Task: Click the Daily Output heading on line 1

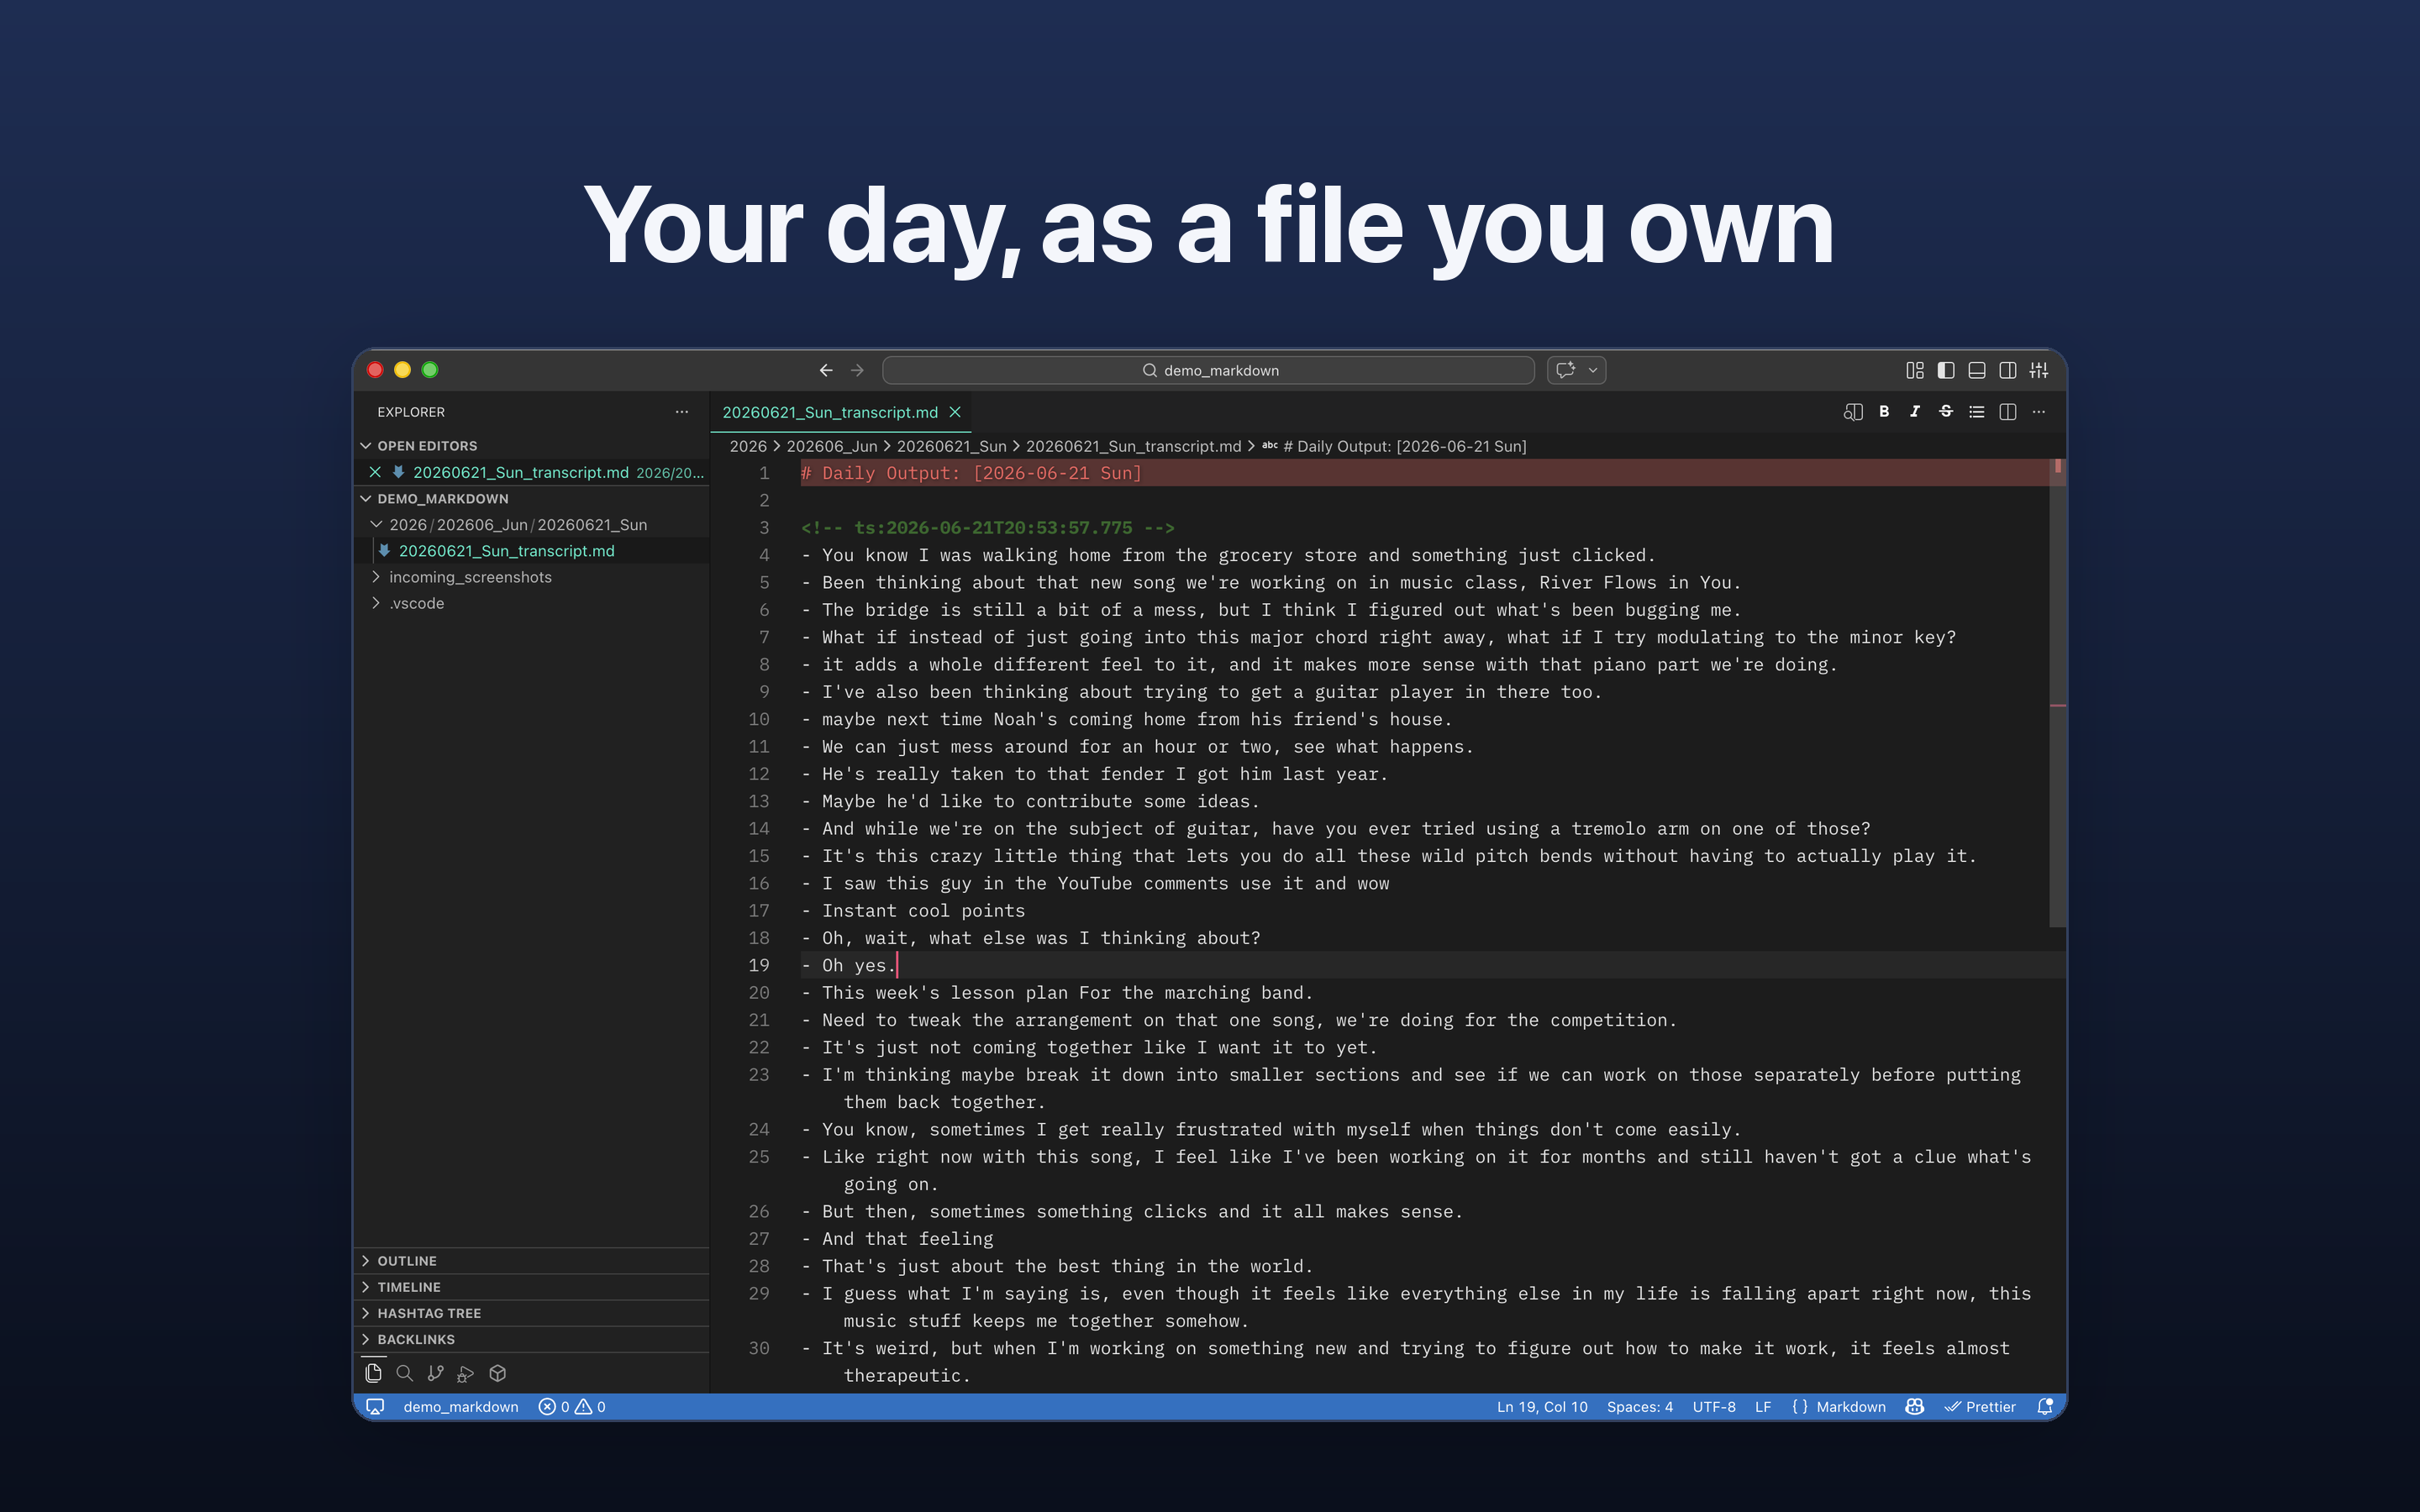Action: coord(971,473)
